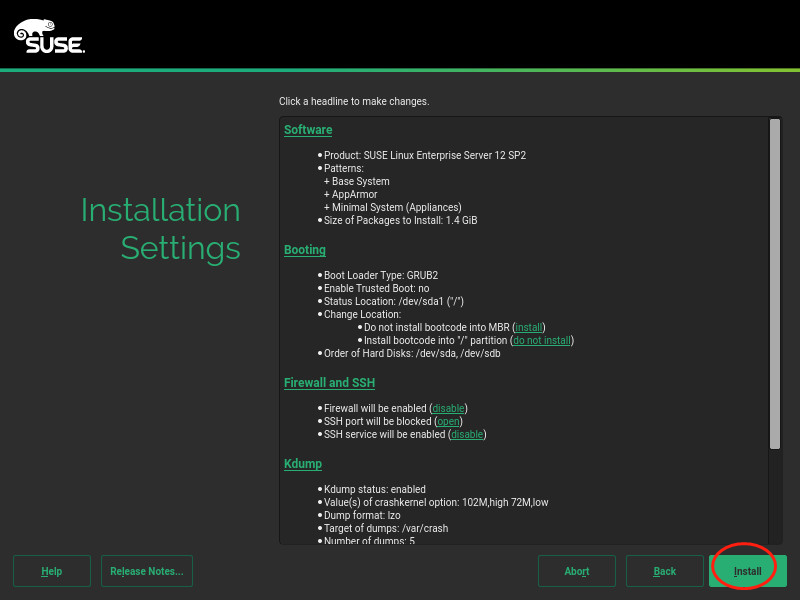Select the 'Change Location:' line
The image size is (800, 600).
click(x=362, y=314)
